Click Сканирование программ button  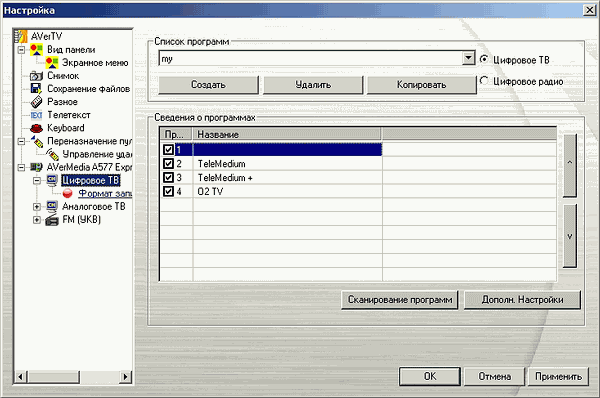click(x=400, y=300)
